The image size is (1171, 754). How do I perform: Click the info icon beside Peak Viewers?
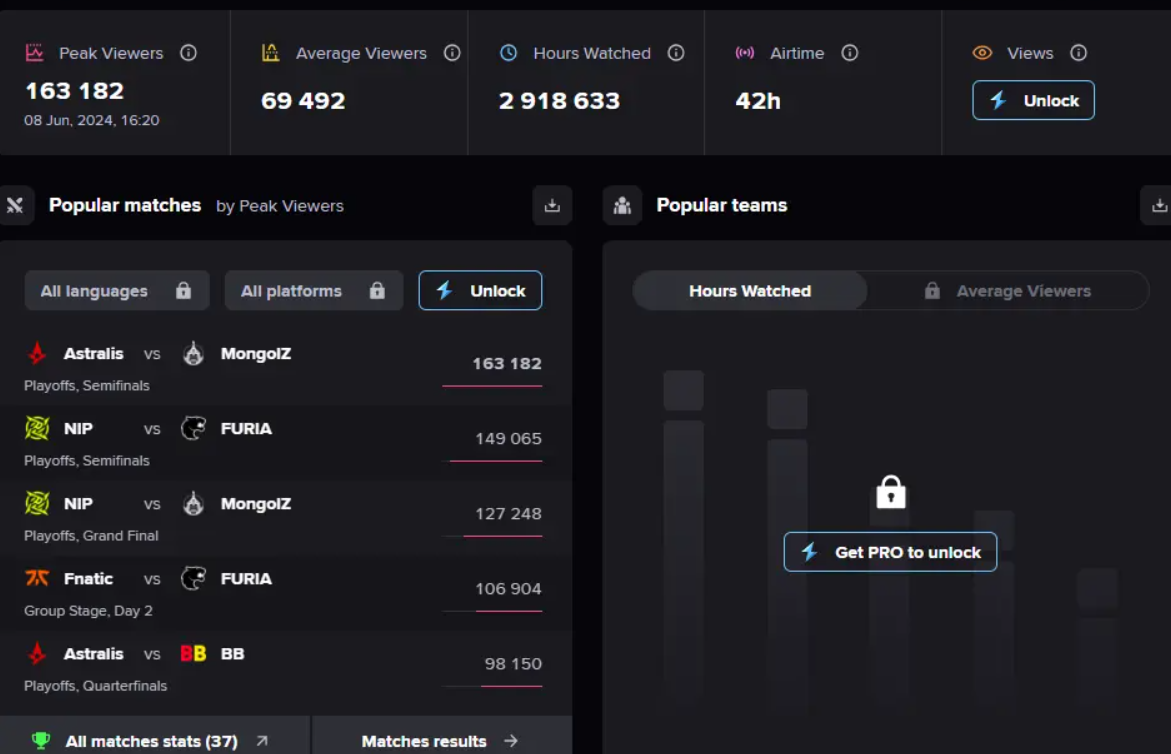click(188, 53)
